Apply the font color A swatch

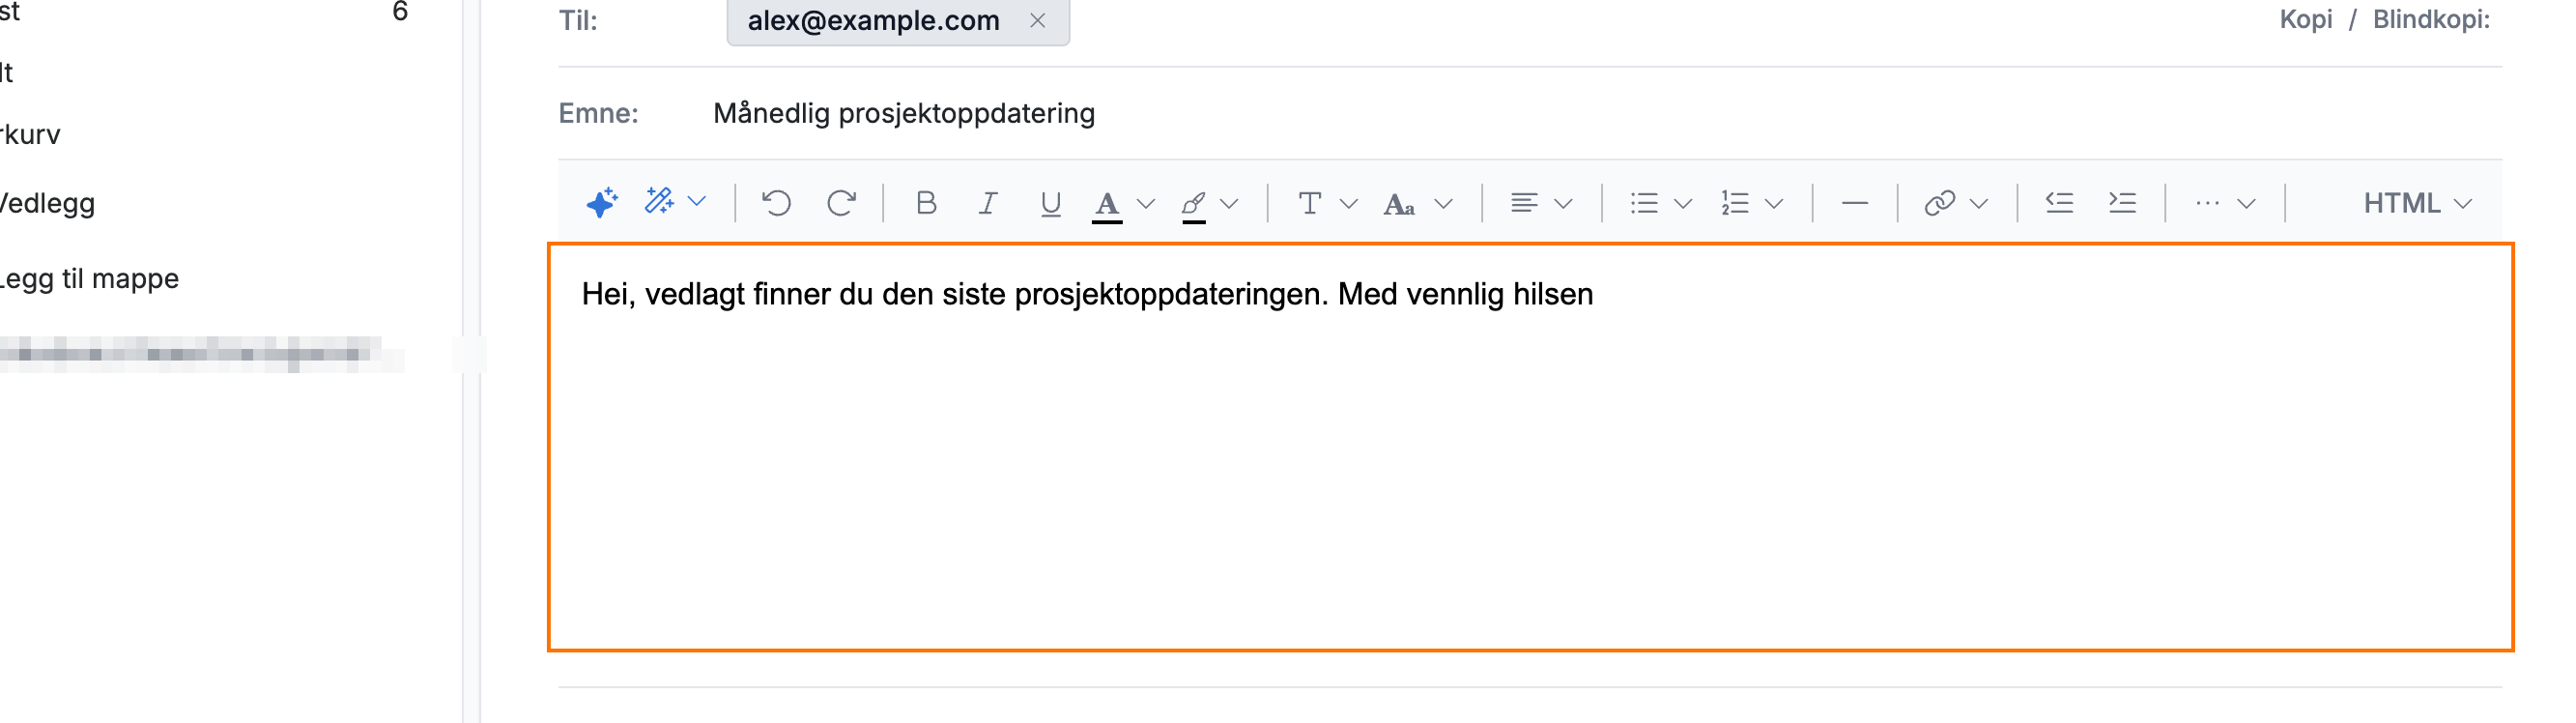point(1107,206)
